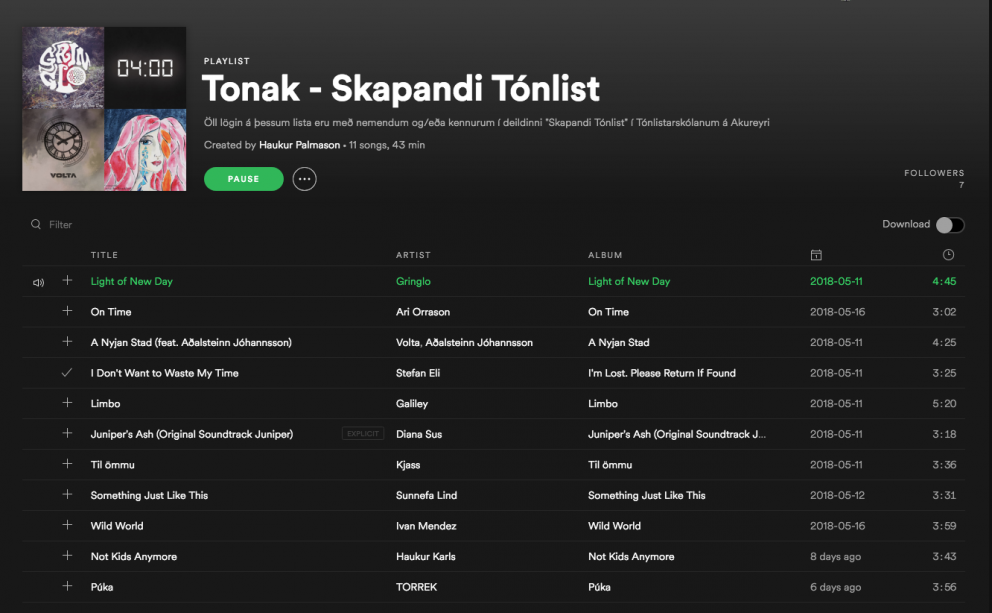Click the playlist cover art mosaic
Image resolution: width=992 pixels, height=613 pixels.
[x=104, y=106]
